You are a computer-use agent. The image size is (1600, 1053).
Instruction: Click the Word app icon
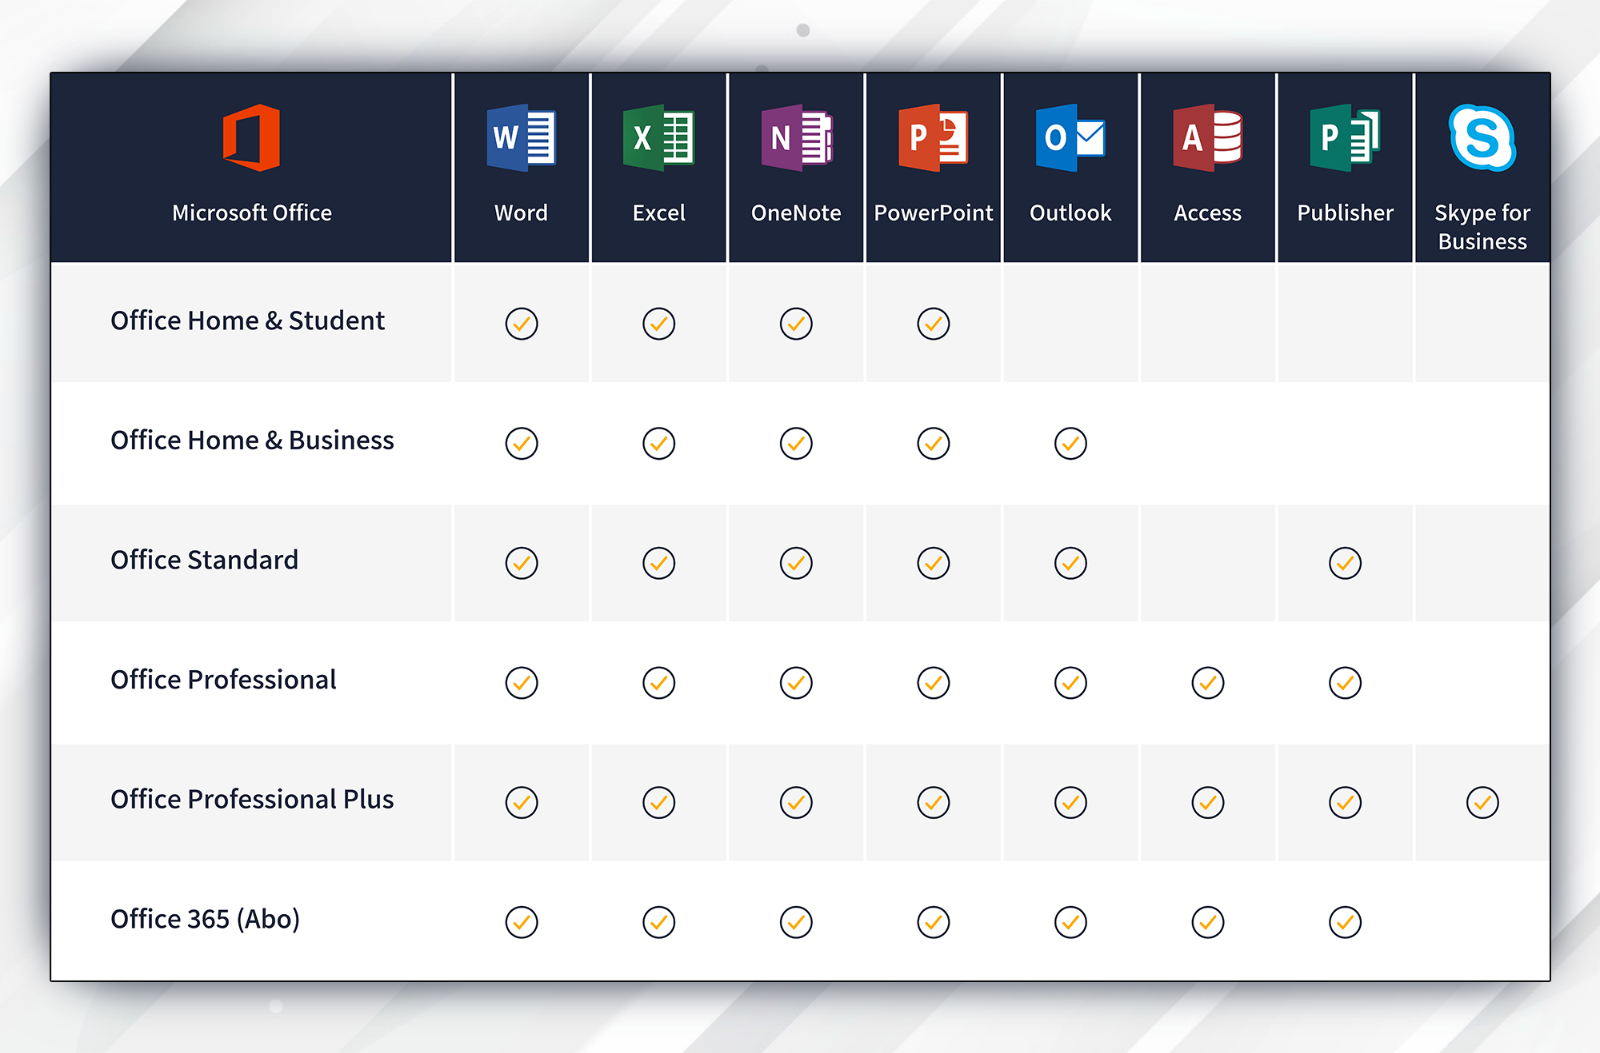click(521, 138)
